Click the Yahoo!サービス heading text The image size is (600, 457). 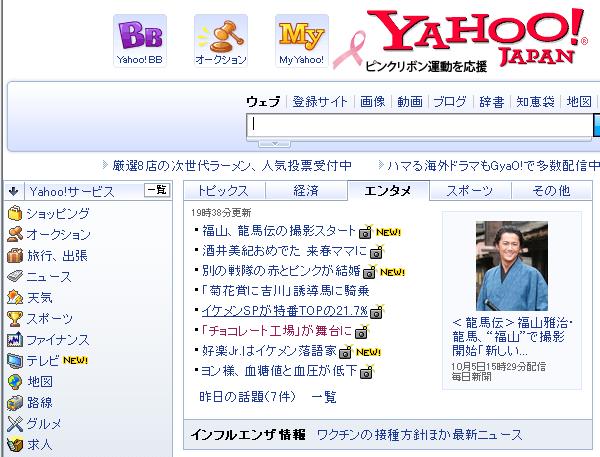tap(72, 191)
